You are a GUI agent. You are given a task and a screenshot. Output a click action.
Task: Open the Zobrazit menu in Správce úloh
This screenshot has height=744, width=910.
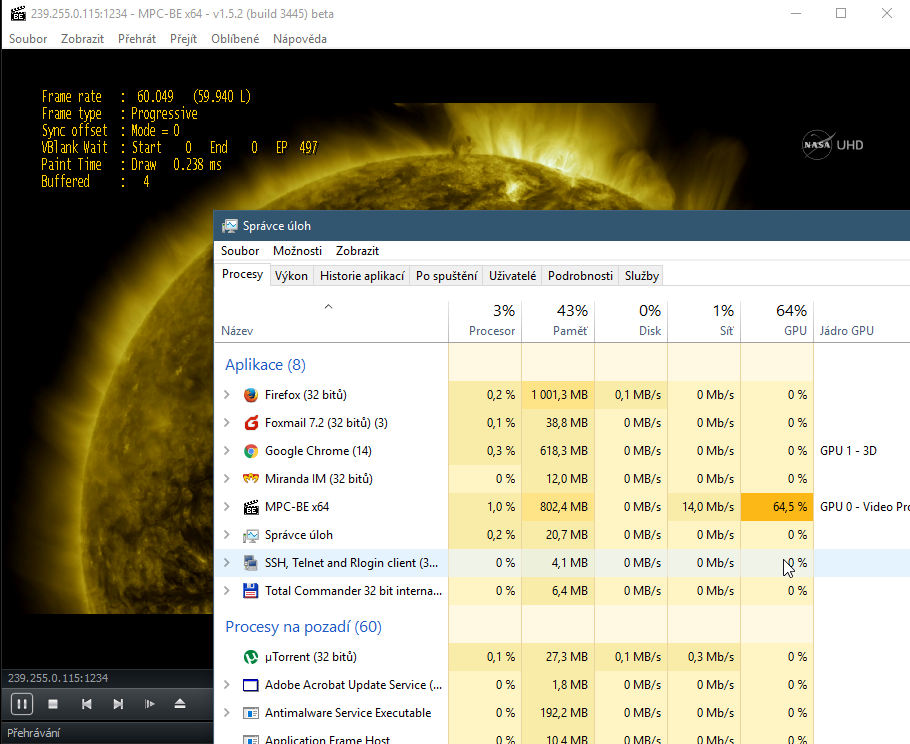point(358,251)
